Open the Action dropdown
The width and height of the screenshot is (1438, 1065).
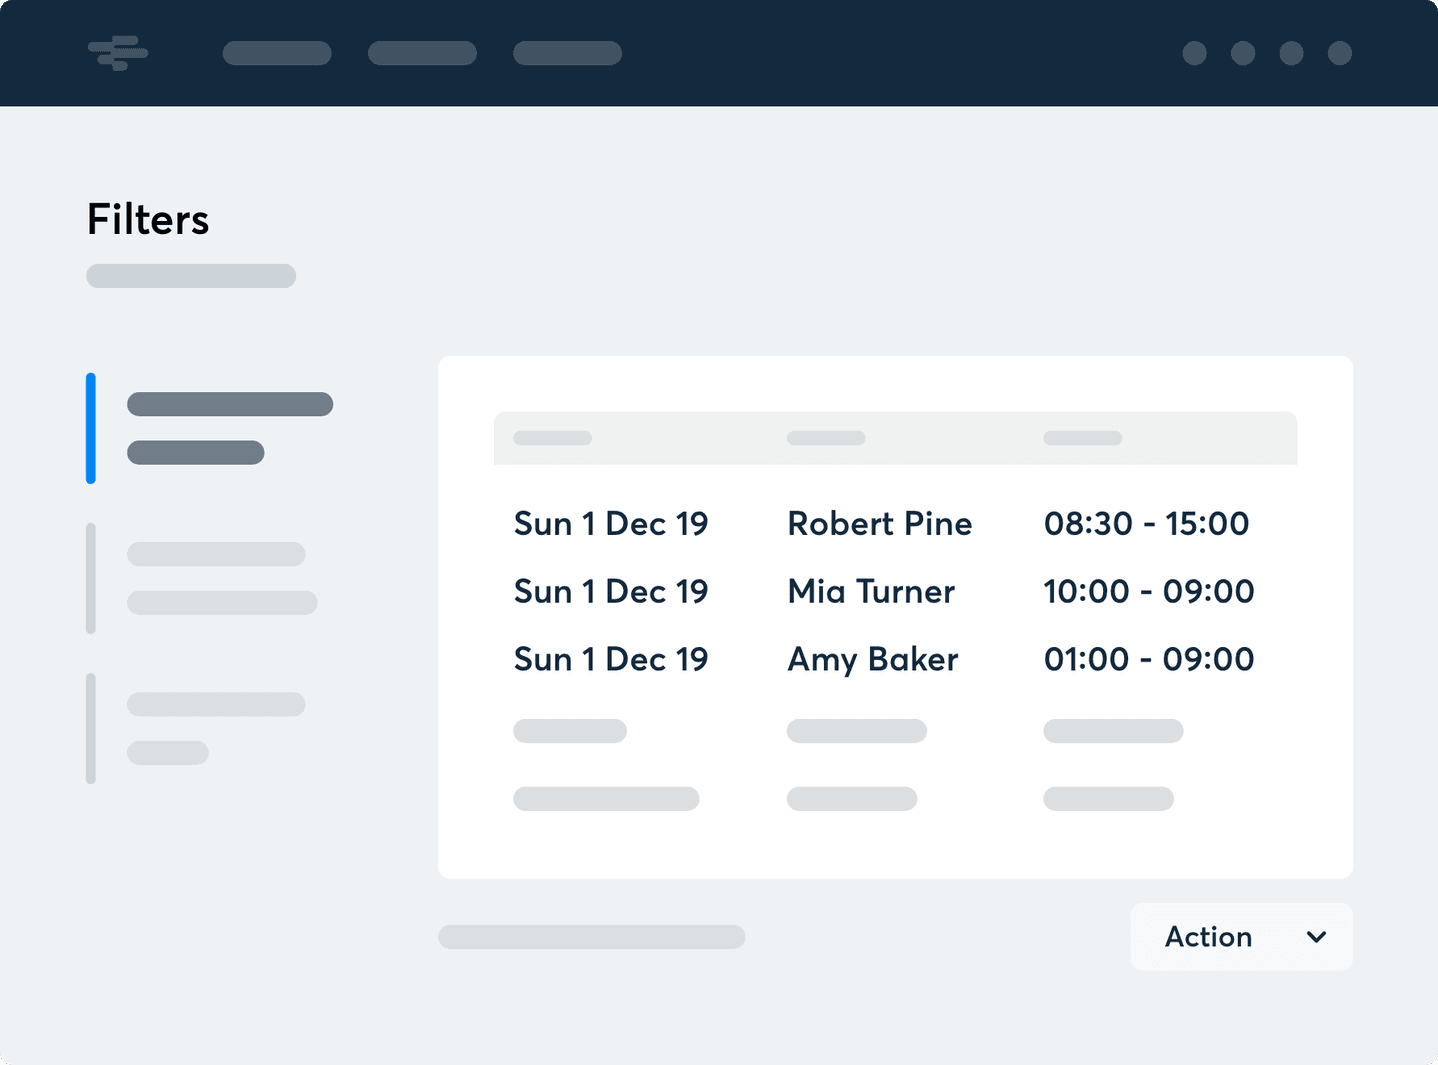(x=1241, y=937)
